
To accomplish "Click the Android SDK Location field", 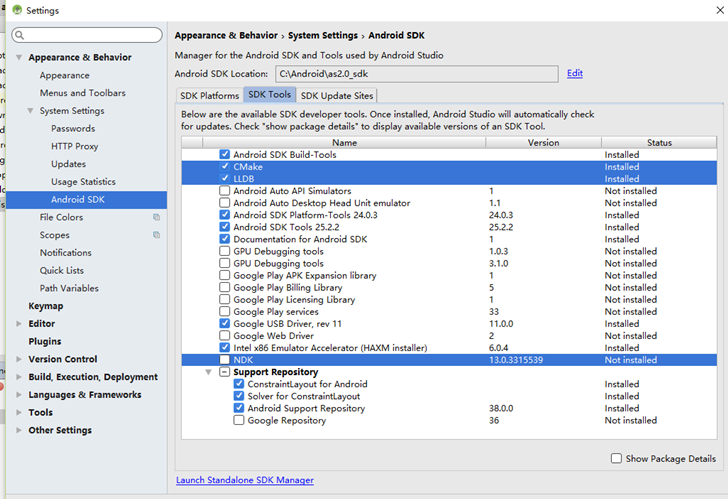I will (416, 74).
